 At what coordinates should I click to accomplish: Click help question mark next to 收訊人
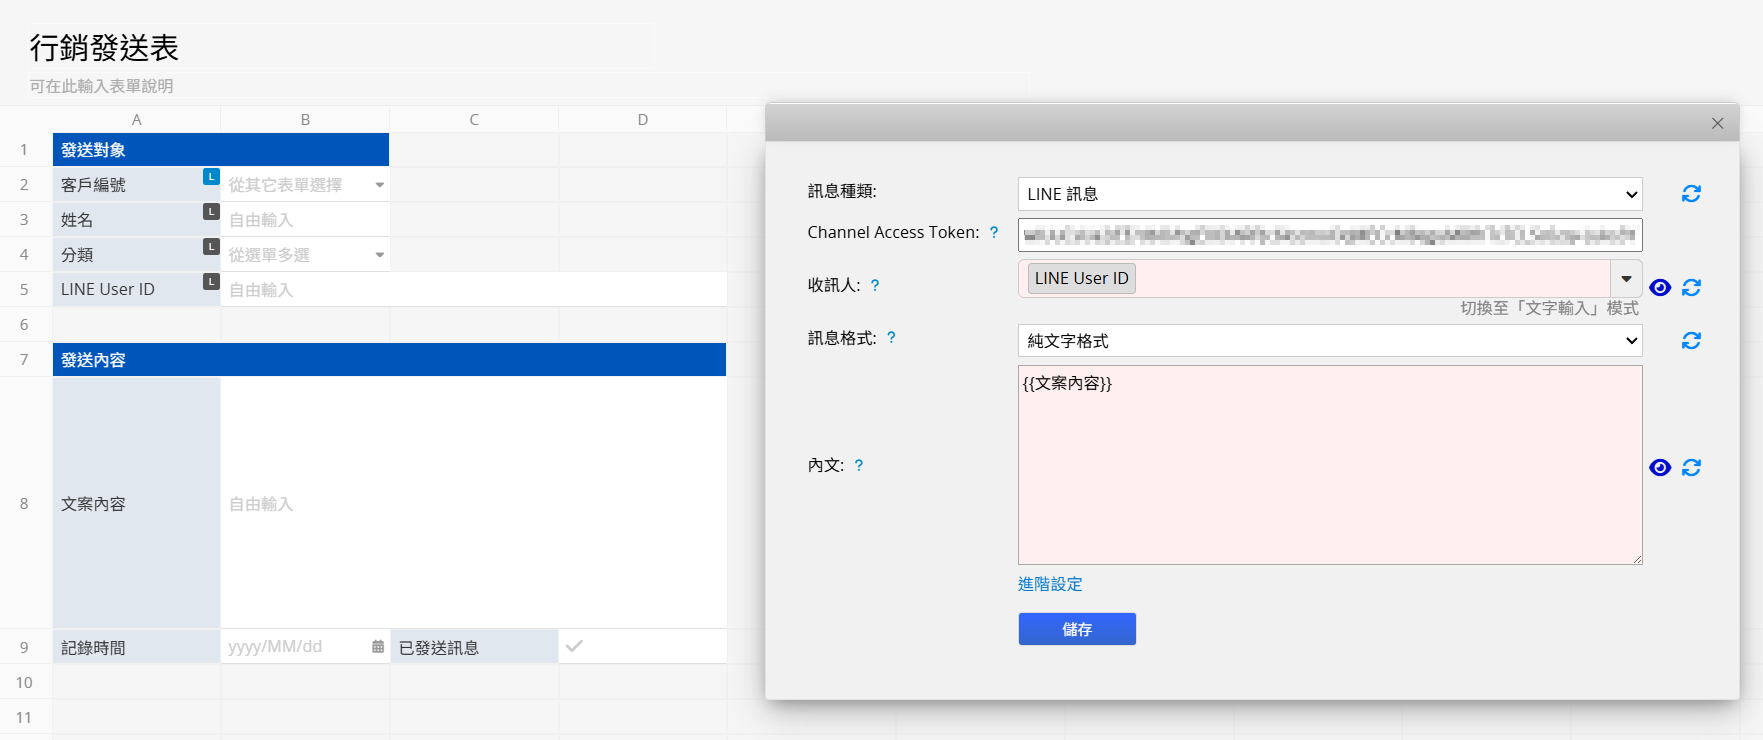click(x=875, y=286)
